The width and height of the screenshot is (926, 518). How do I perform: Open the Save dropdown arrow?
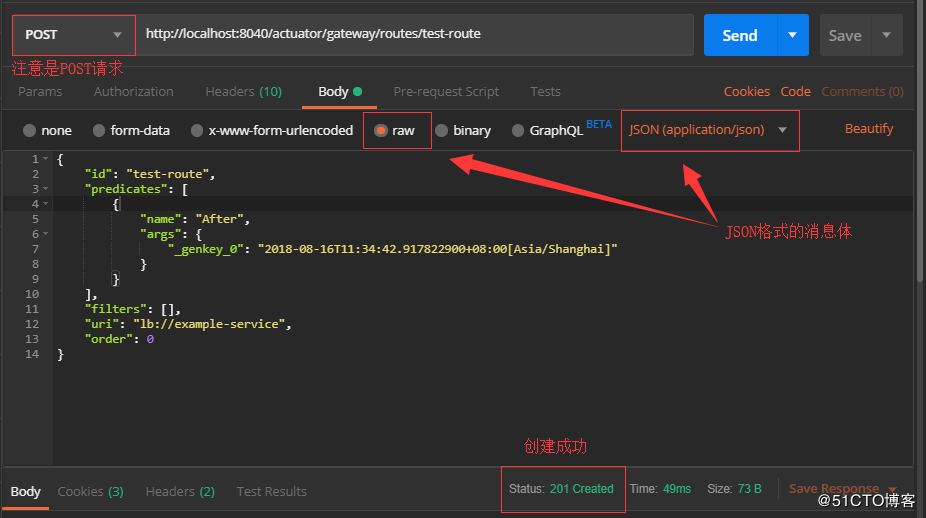click(x=886, y=35)
